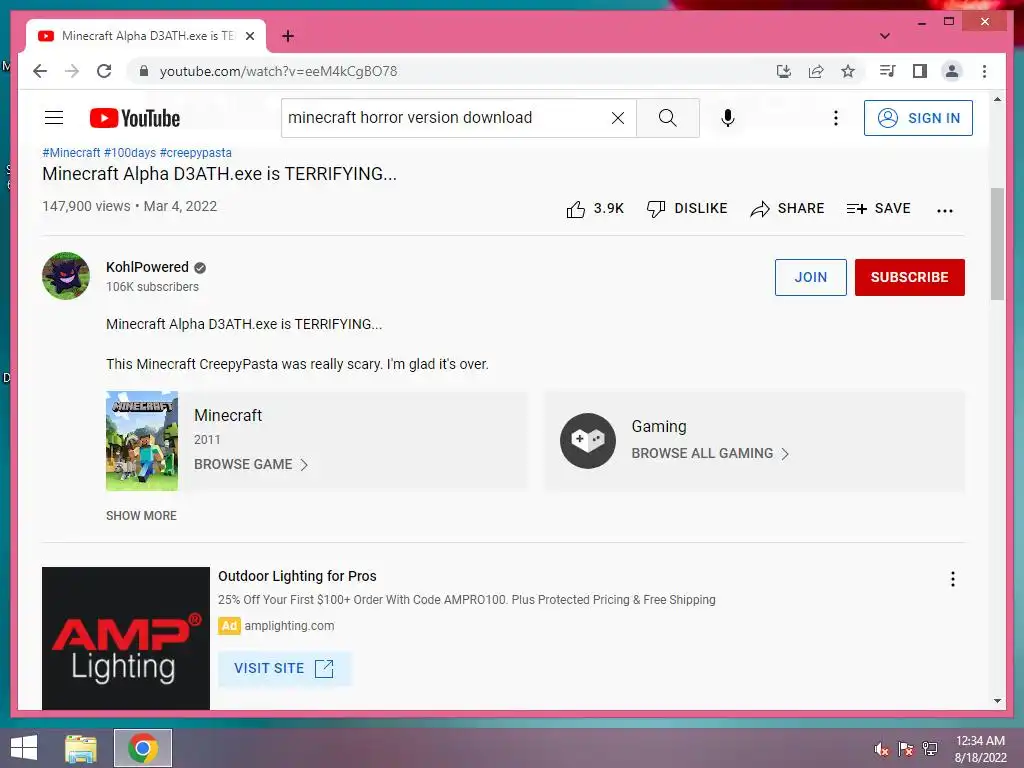The image size is (1024, 768).
Task: Share the video
Action: coord(787,209)
